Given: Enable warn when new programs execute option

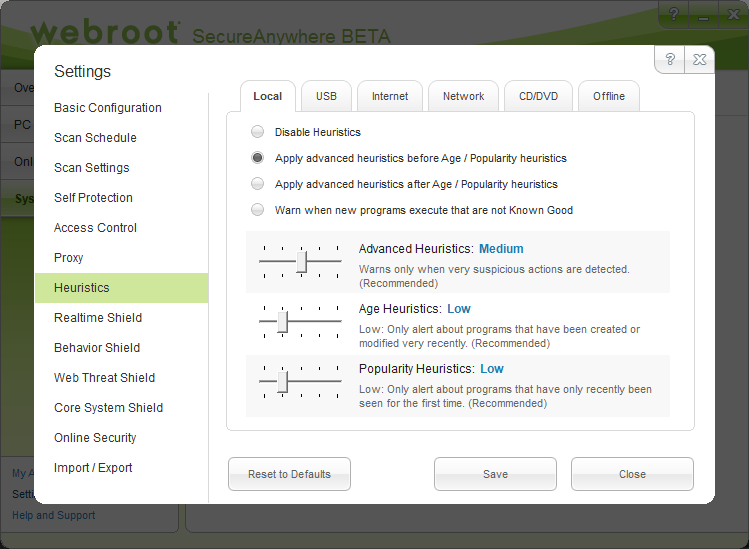Looking at the screenshot, I should (257, 210).
